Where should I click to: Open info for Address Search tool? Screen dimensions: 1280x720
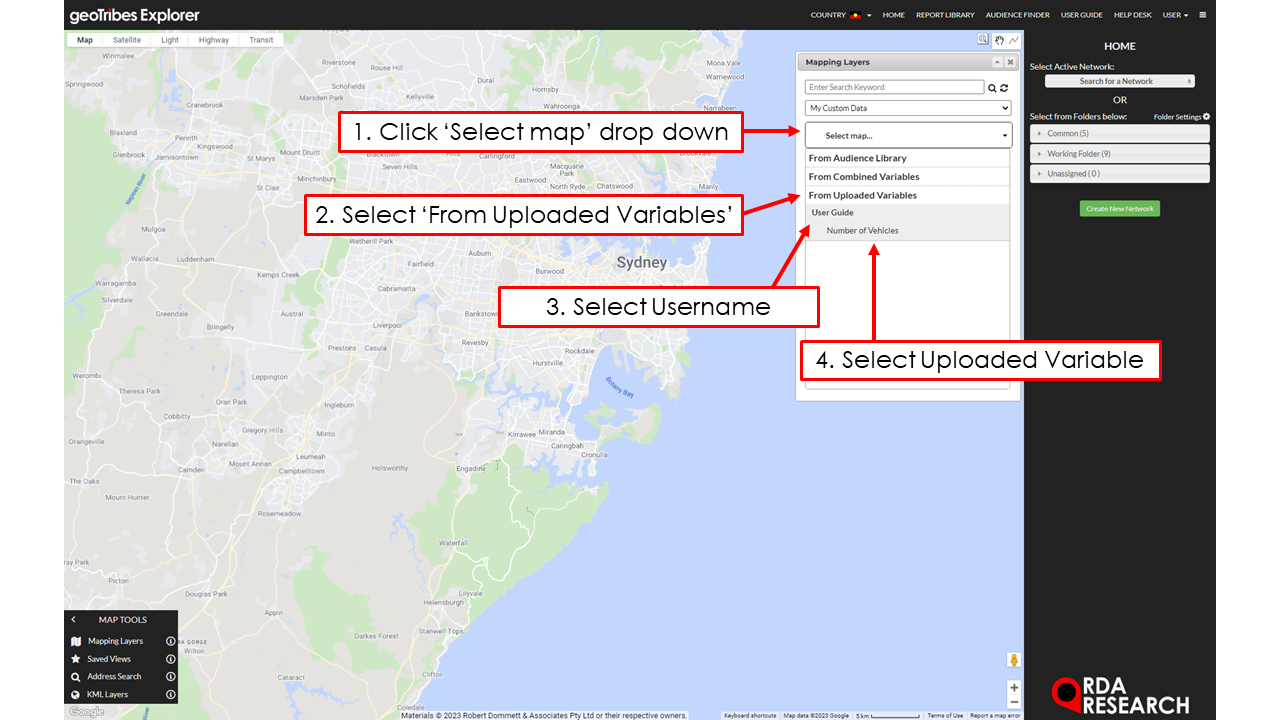pos(171,677)
